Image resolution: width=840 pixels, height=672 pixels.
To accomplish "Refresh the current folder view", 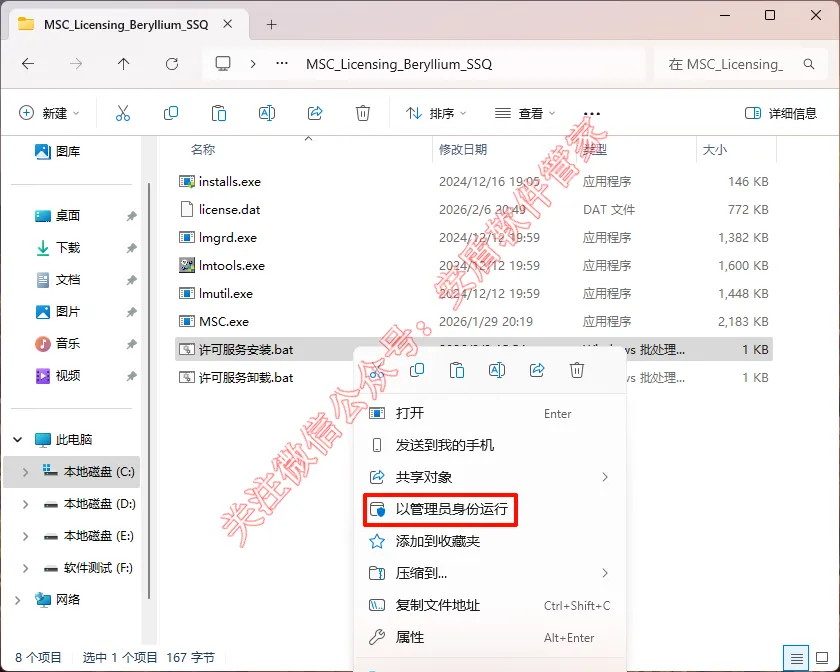I will click(x=171, y=64).
